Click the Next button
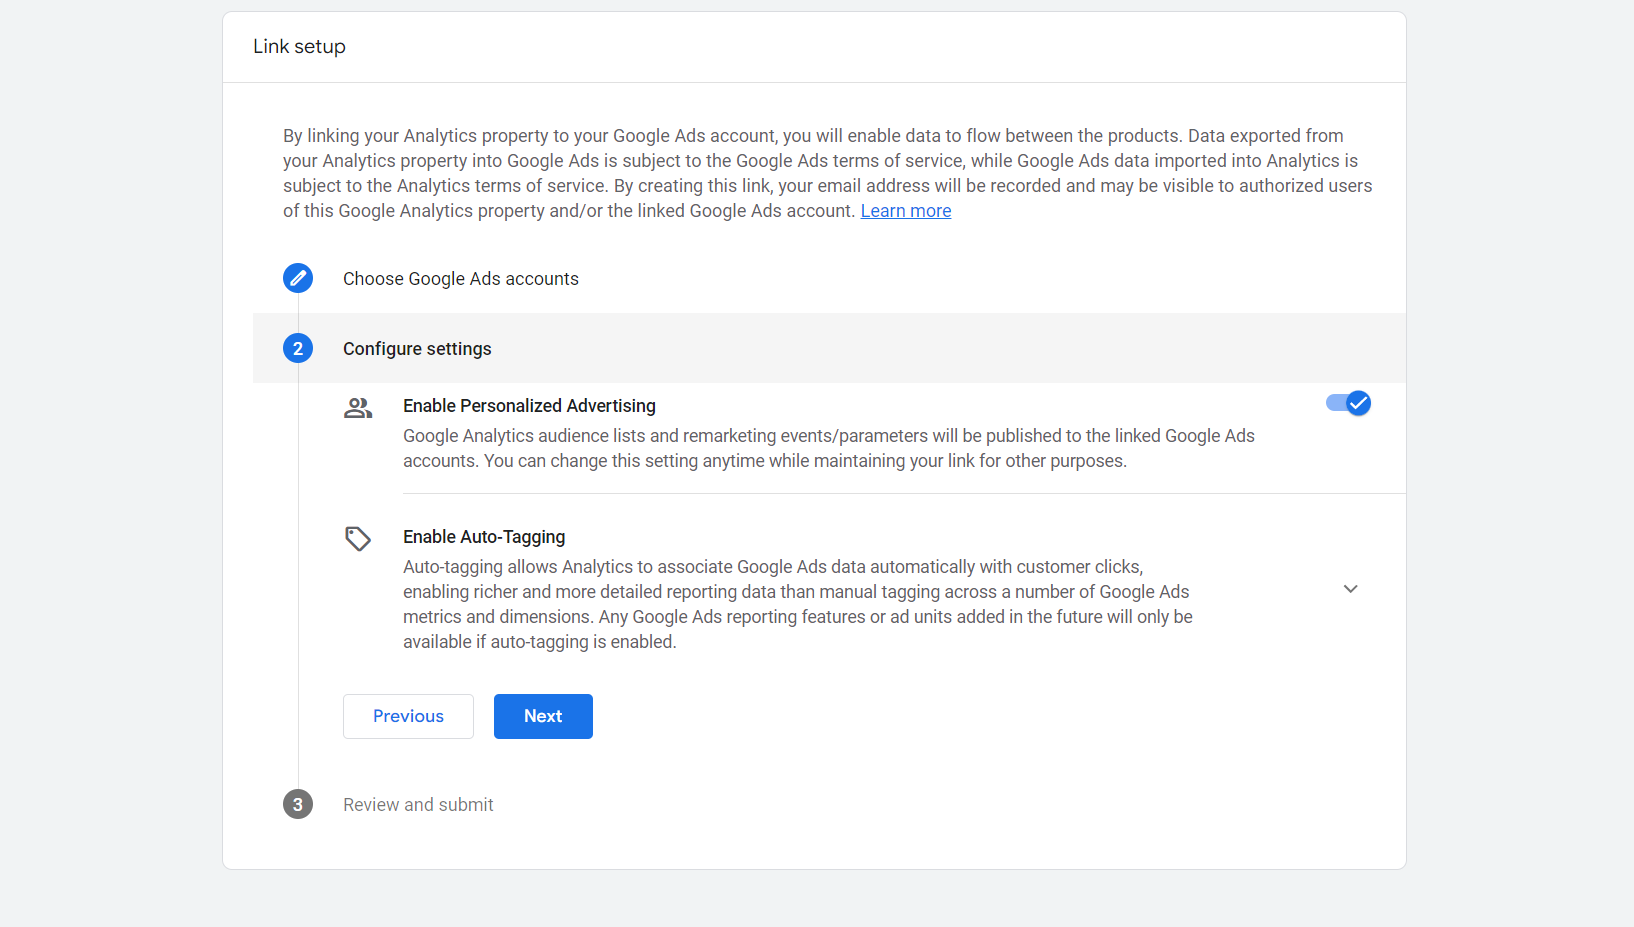The height and width of the screenshot is (927, 1634). [x=543, y=716]
